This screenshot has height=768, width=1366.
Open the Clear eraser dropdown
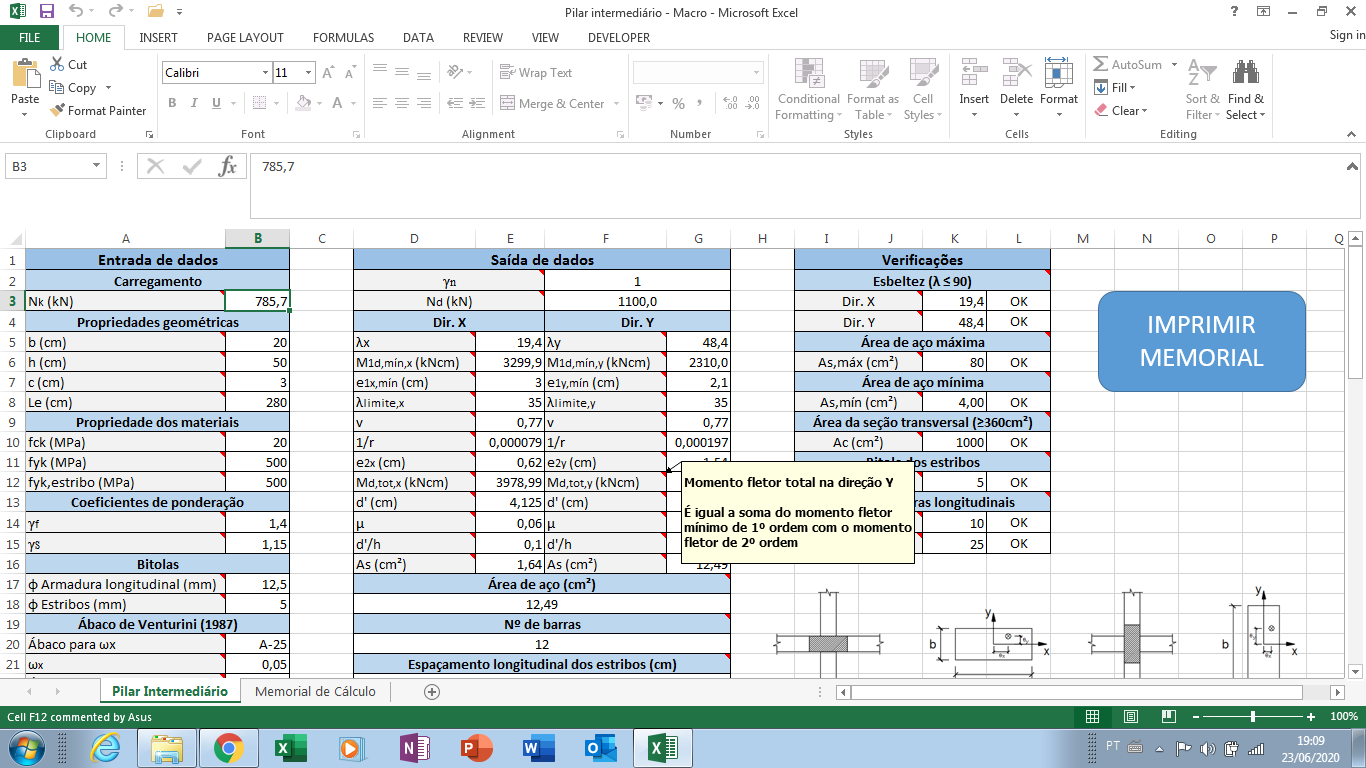pos(1121,110)
